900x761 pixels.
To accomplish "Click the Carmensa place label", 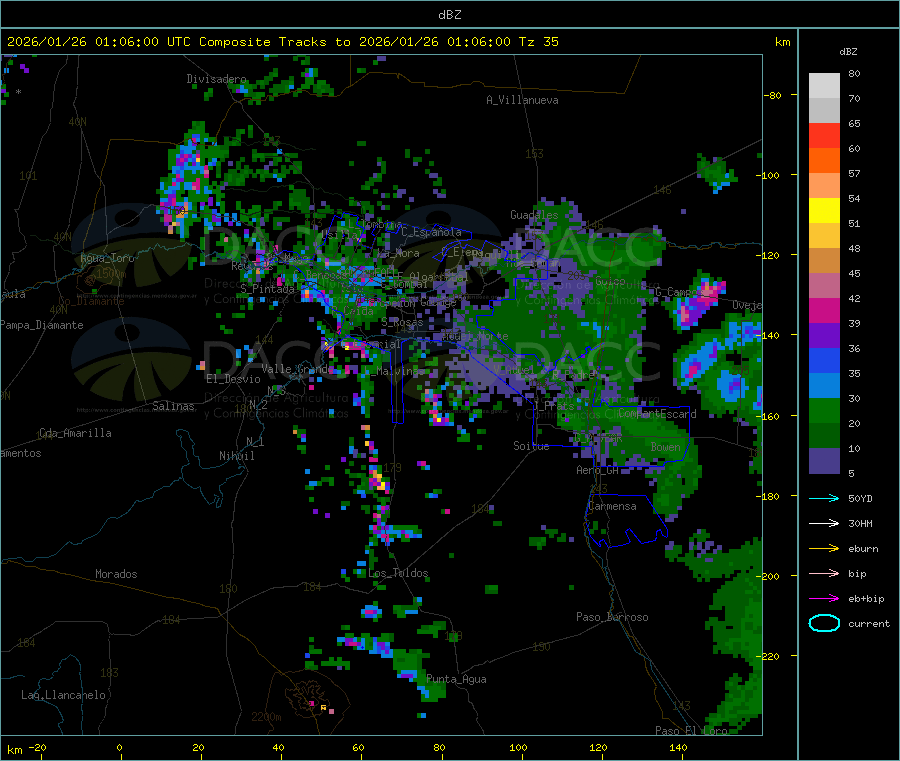I will pyautogui.click(x=612, y=506).
